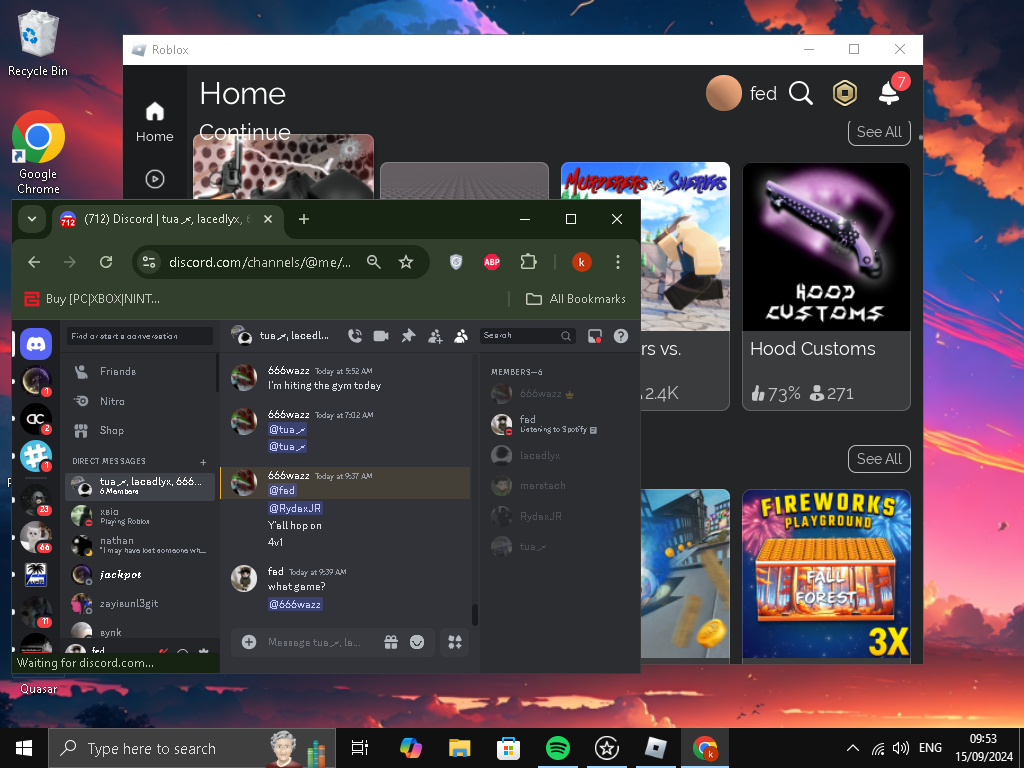This screenshot has width=1024, height=768.
Task: Show hidden system tray icons
Action: tap(852, 748)
